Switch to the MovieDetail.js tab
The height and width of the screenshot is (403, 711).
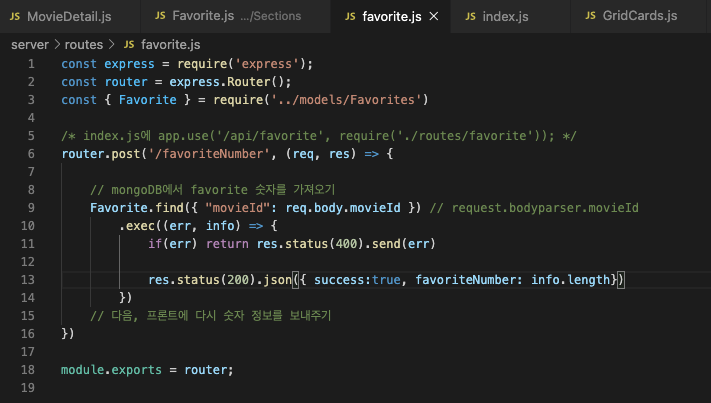pyautogui.click(x=70, y=16)
